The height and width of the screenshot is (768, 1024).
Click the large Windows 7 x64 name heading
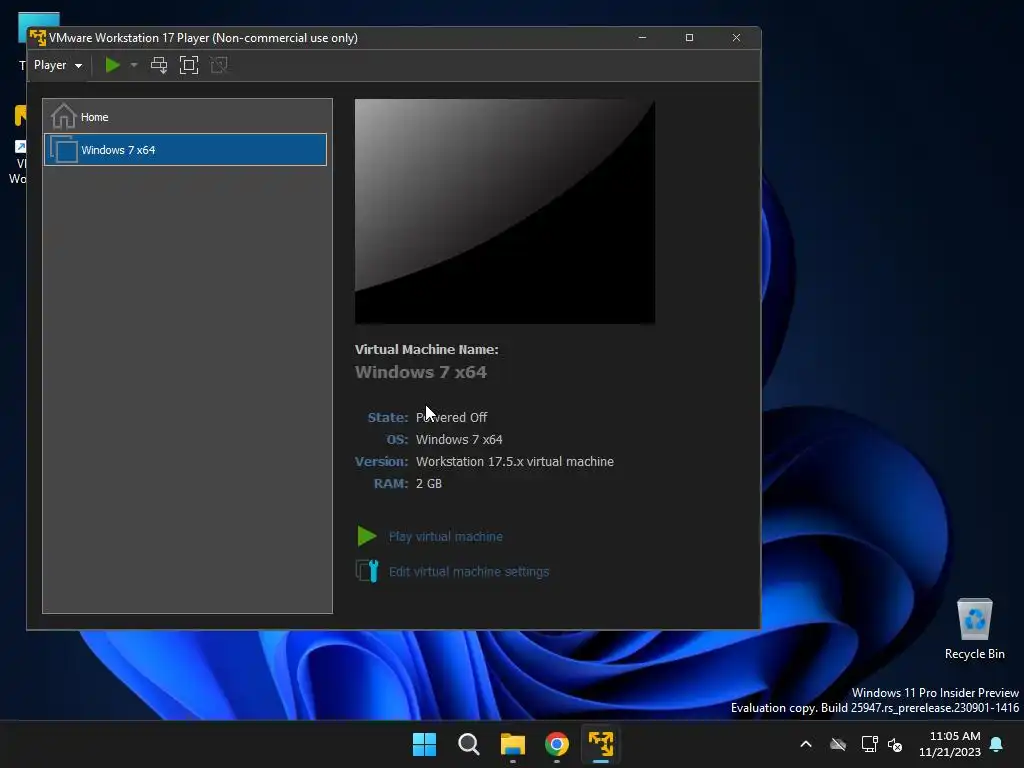click(421, 372)
